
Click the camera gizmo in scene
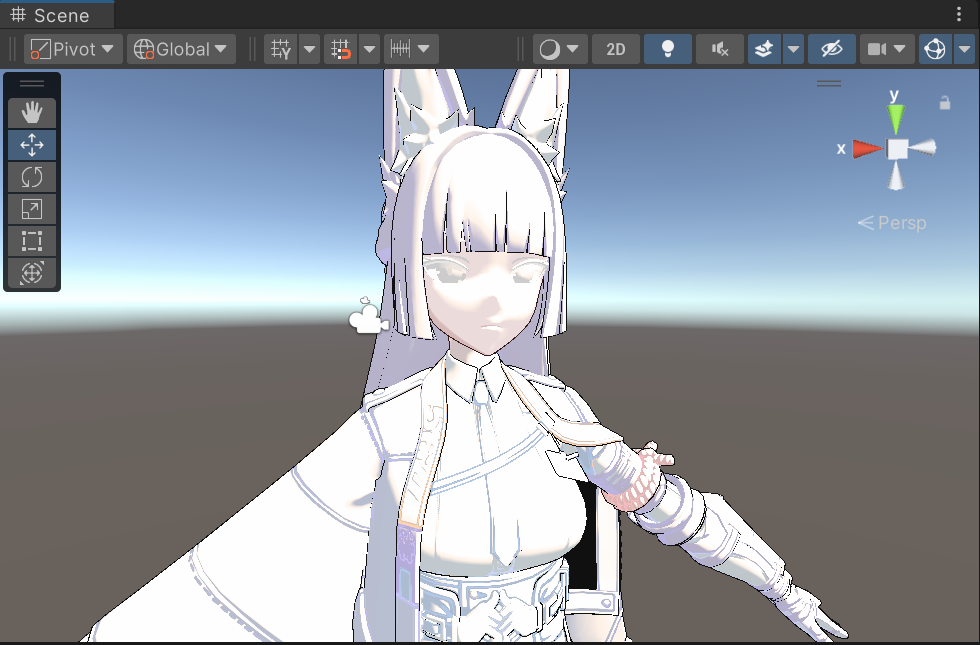point(368,319)
